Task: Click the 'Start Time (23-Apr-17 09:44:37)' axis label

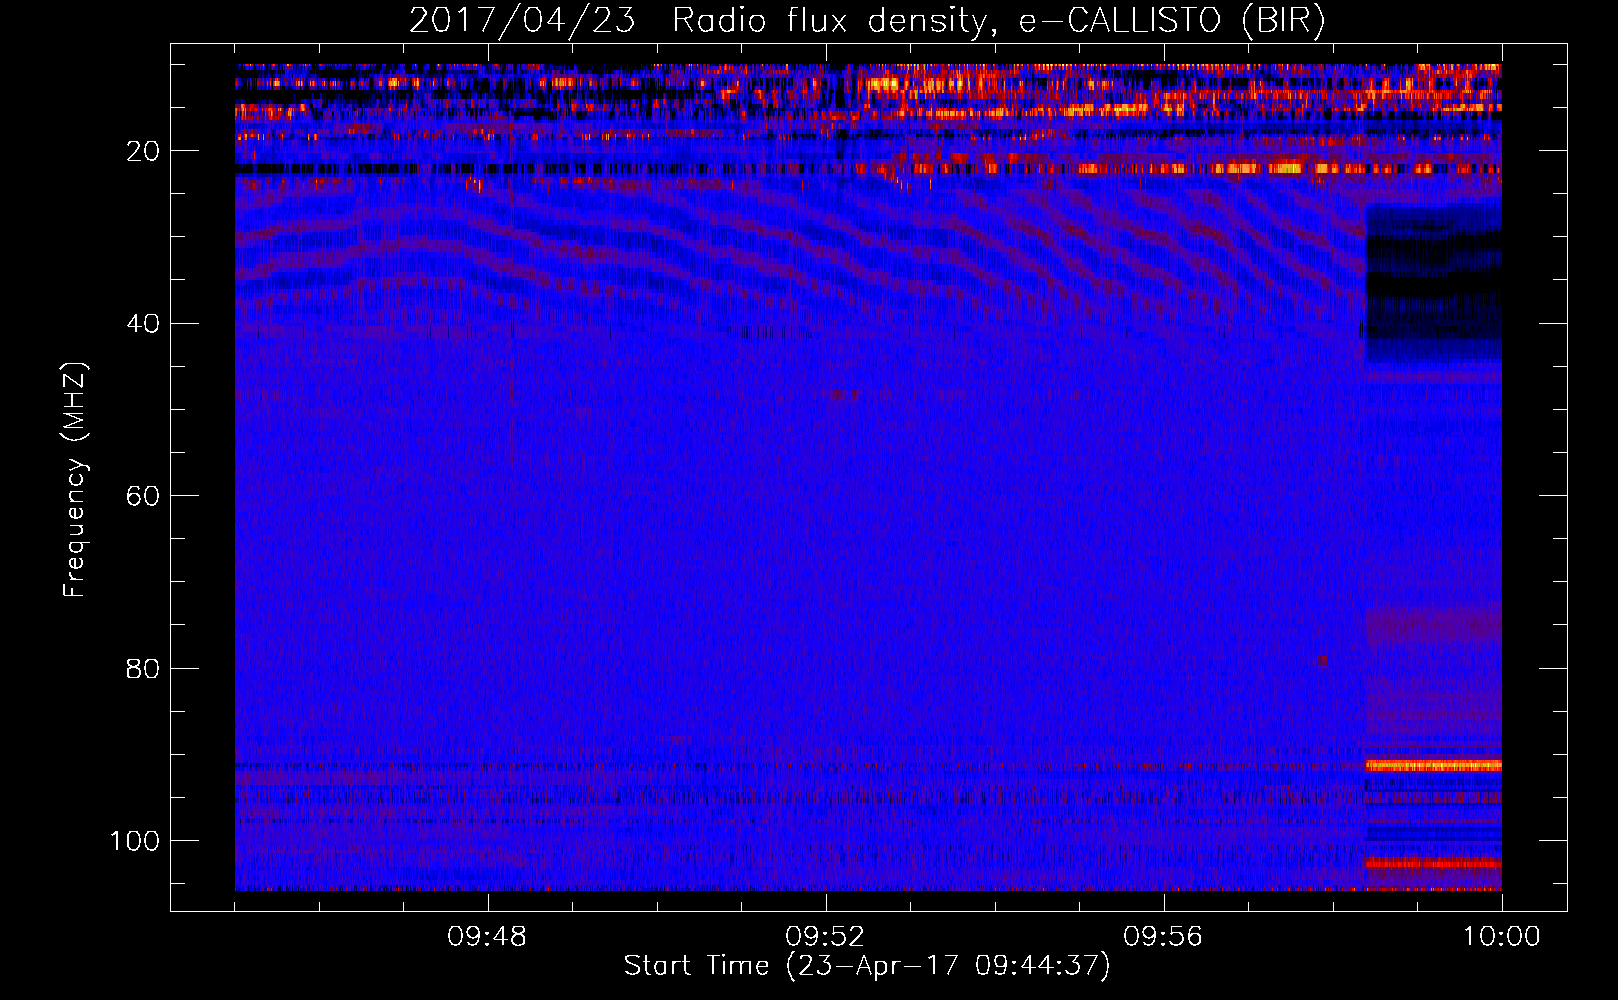Action: pyautogui.click(x=867, y=966)
